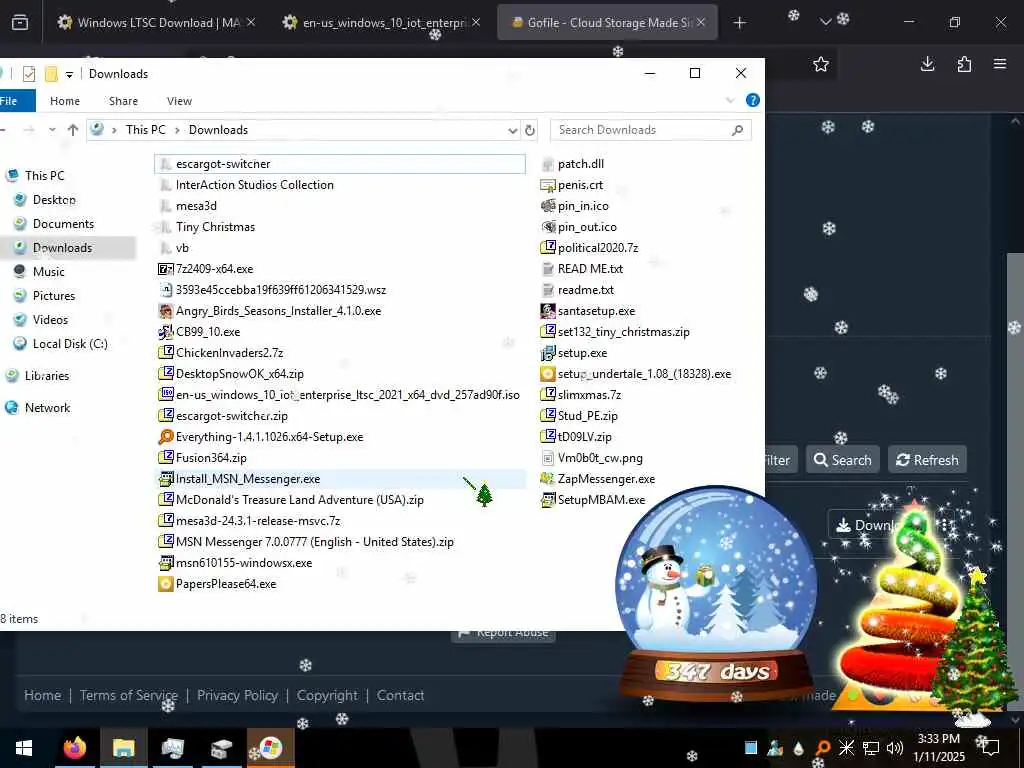Screen dimensions: 1024x768
Task: Click the Search Downloads input field
Action: click(650, 130)
